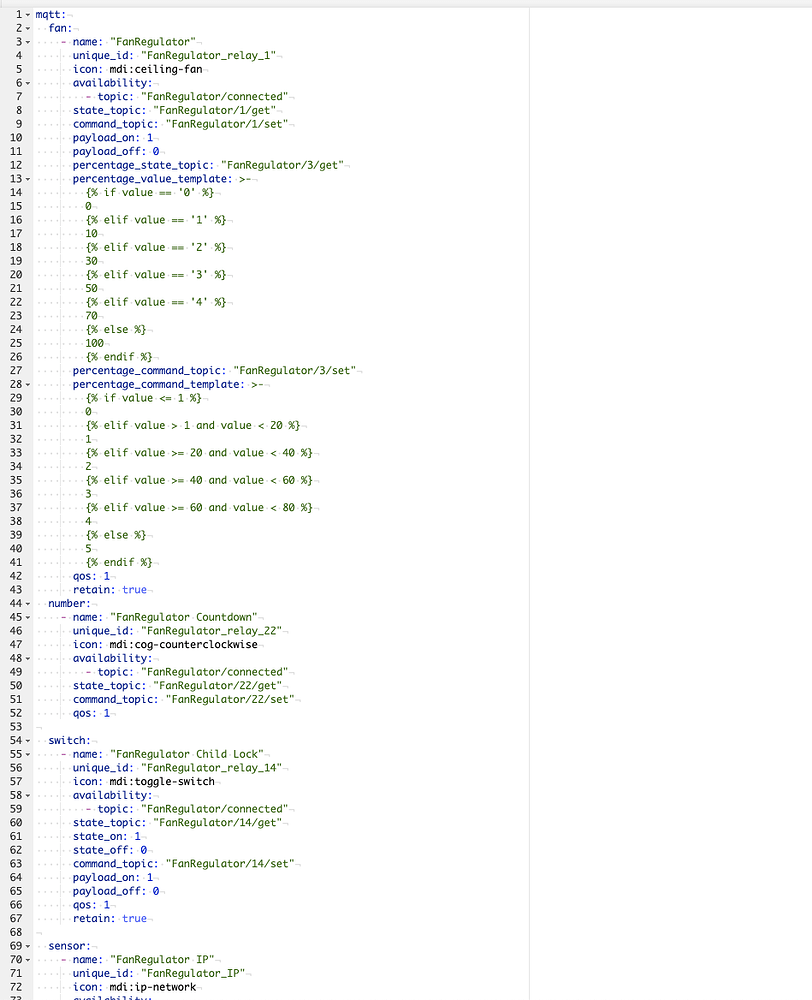812x1000 pixels.
Task: Collapse the number section
Action: pyautogui.click(x=28, y=603)
